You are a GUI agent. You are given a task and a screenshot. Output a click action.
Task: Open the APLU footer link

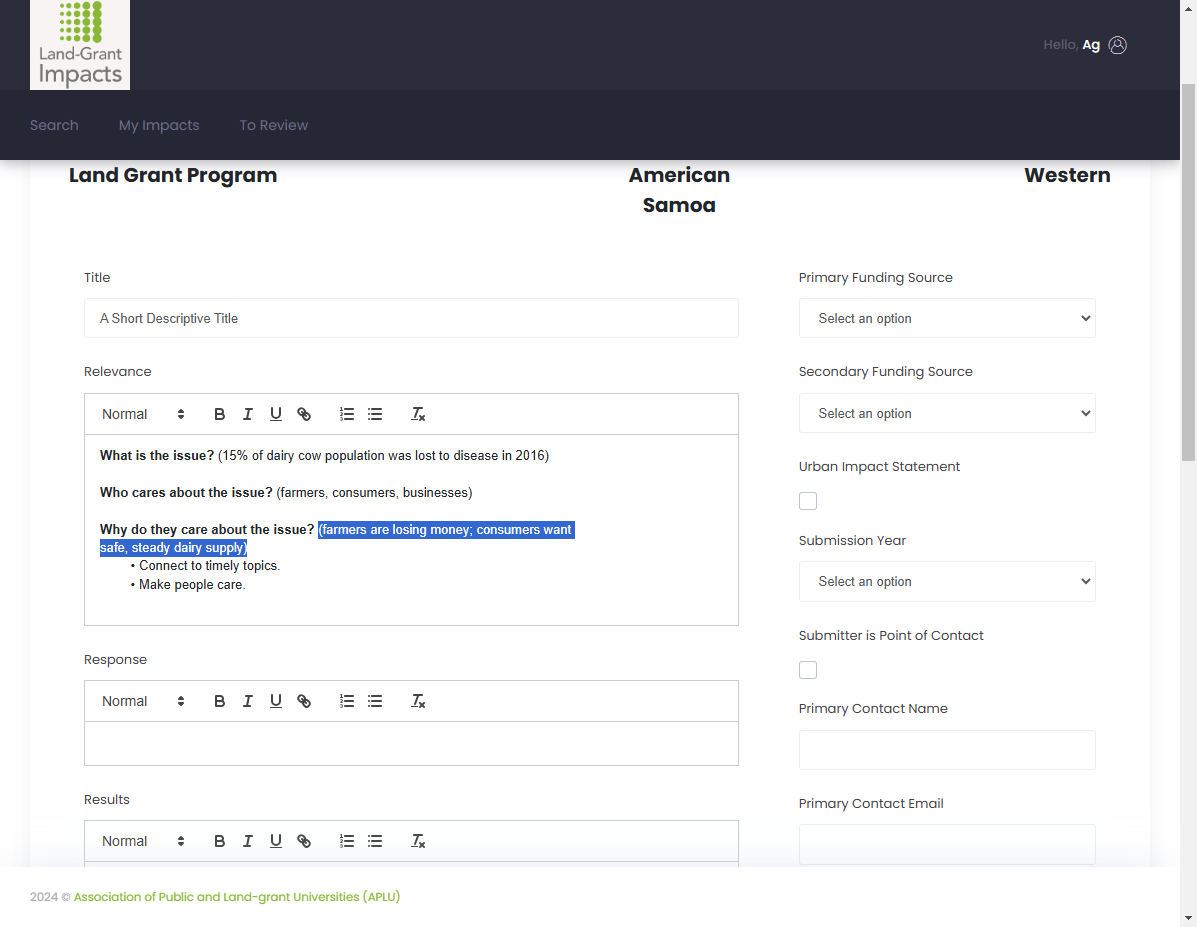click(237, 896)
